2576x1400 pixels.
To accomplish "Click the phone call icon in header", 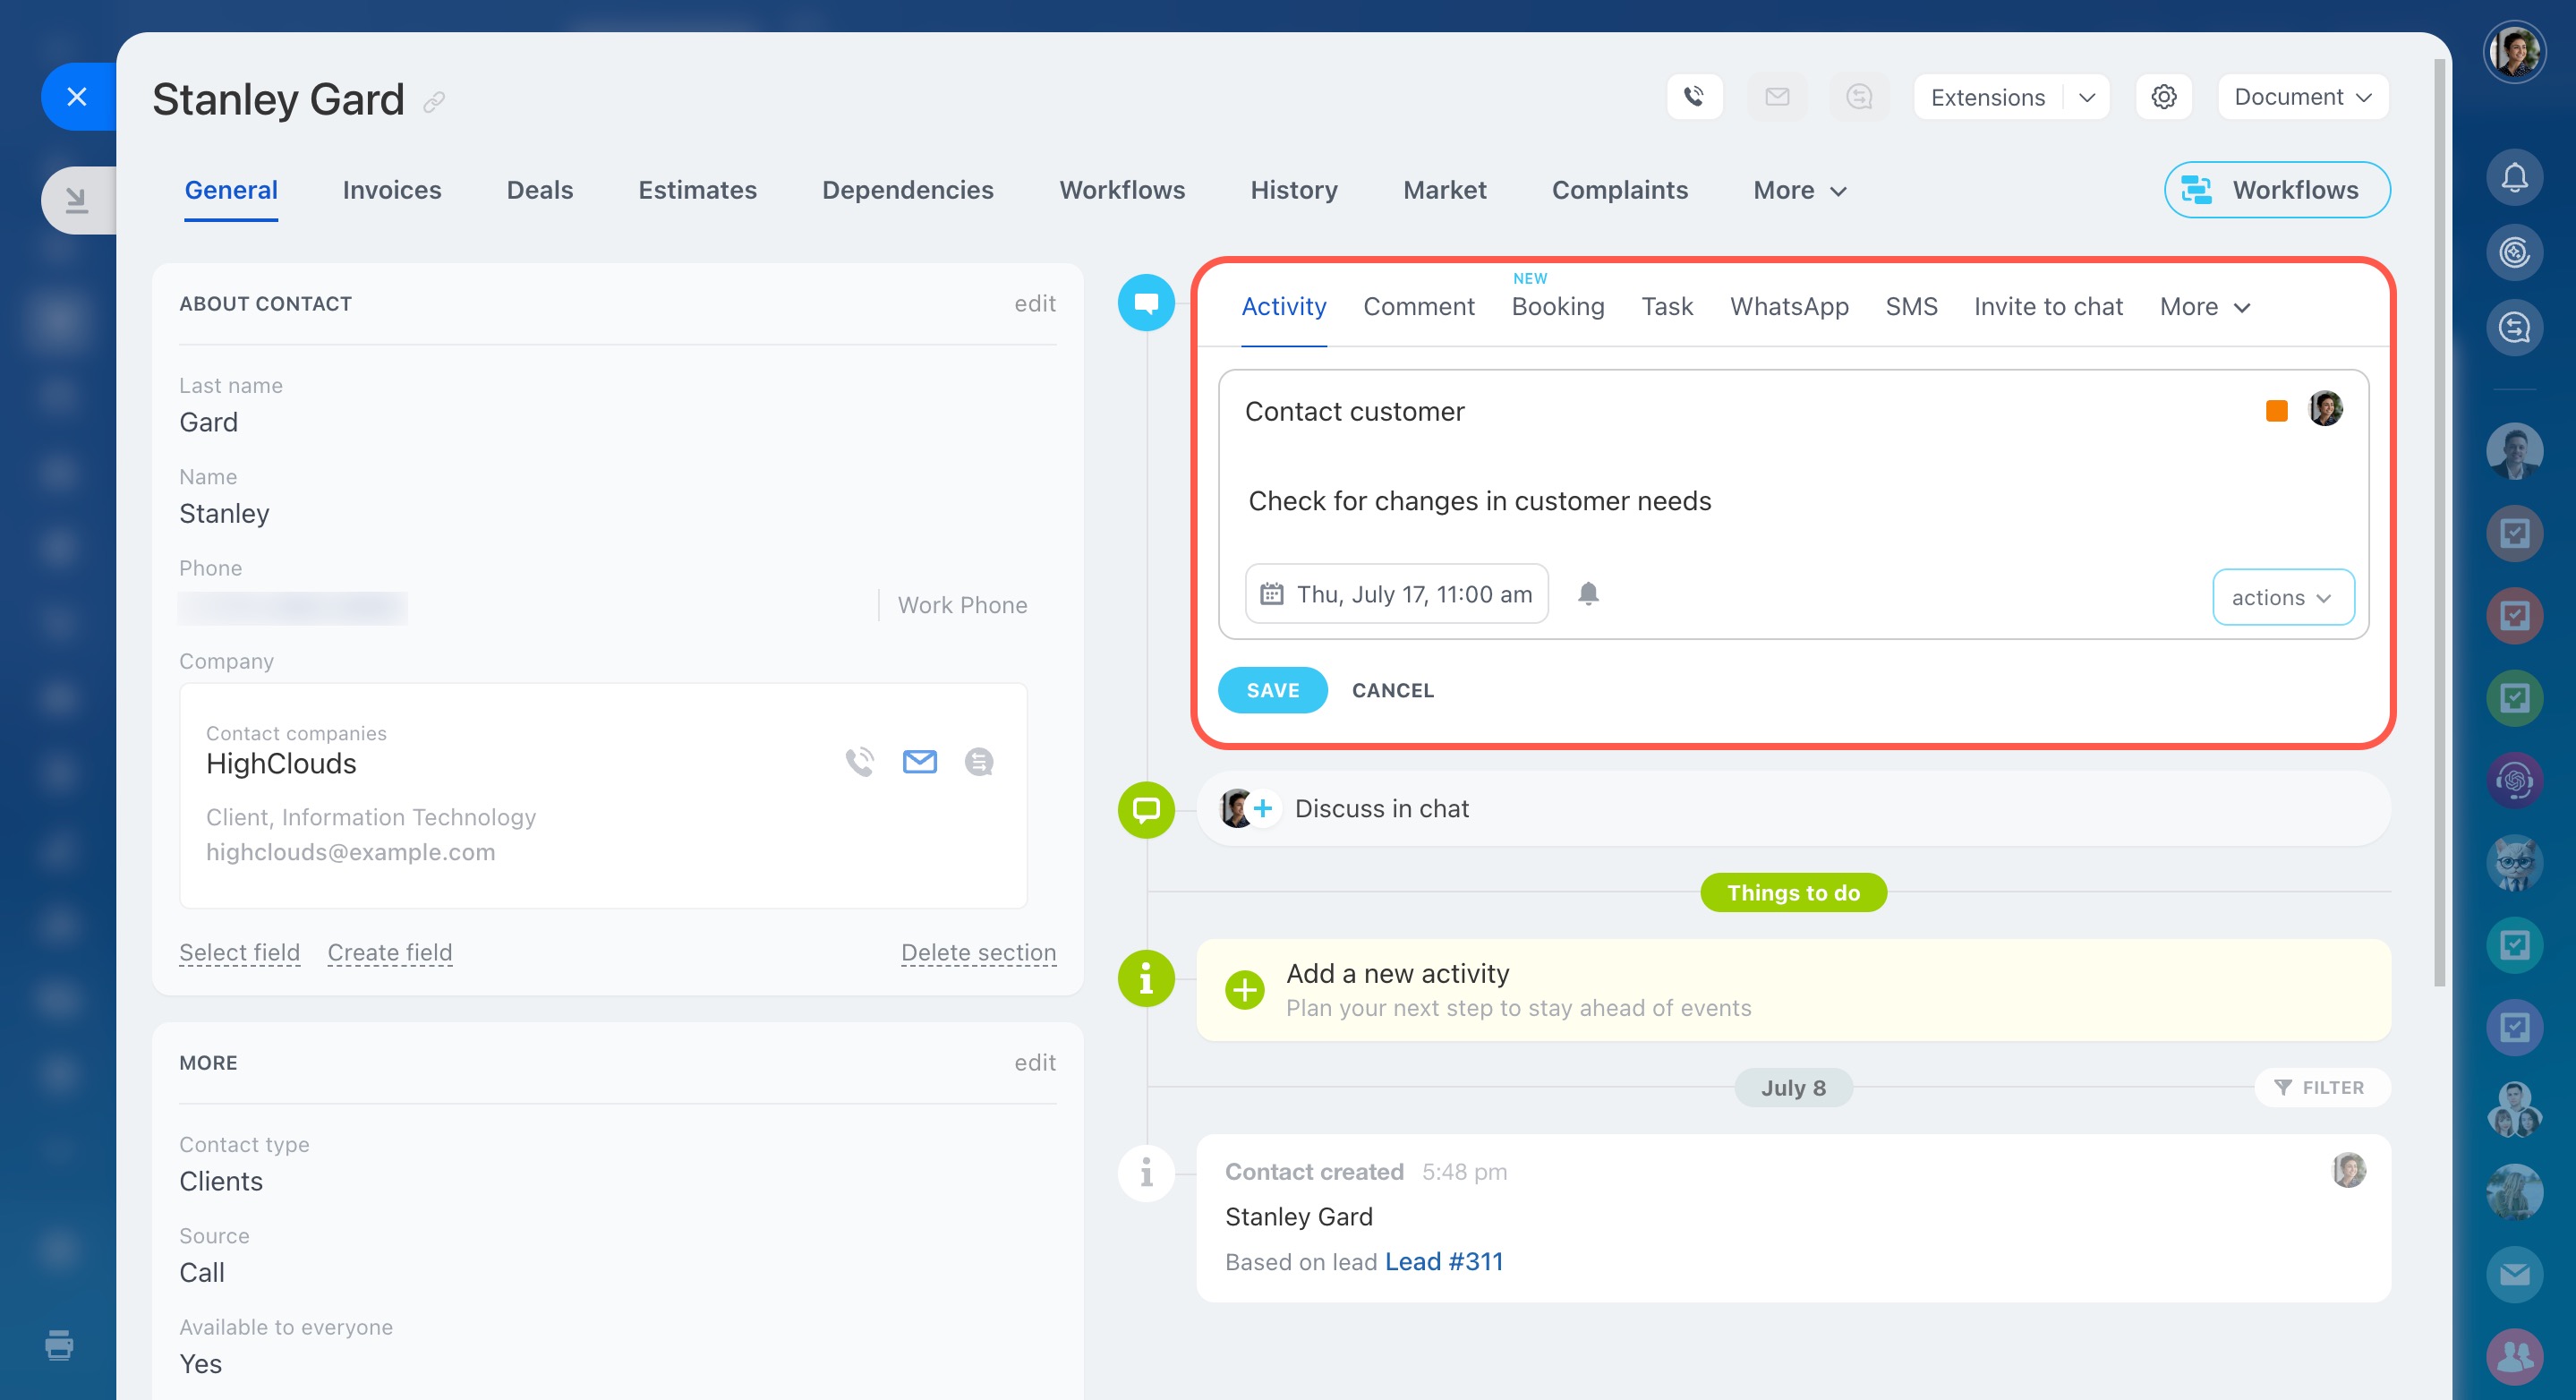I will [x=1693, y=97].
